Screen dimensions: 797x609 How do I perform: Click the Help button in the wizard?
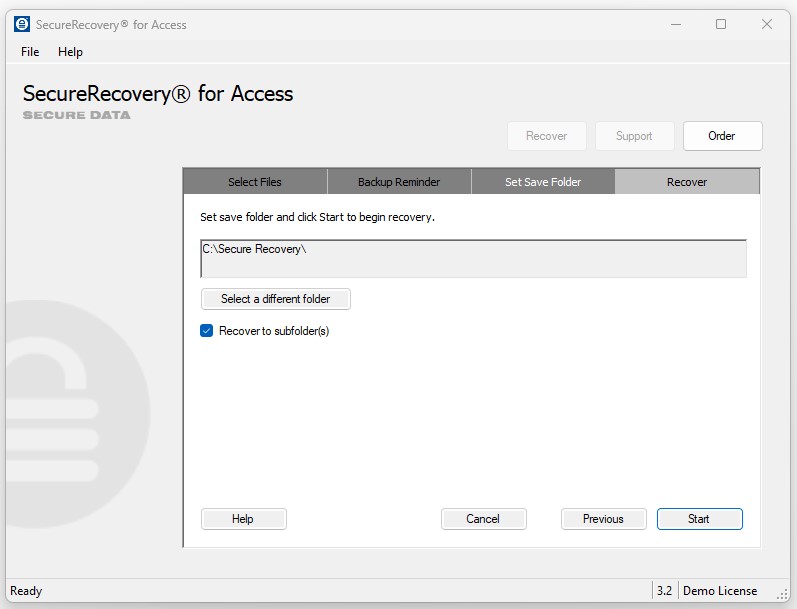point(243,519)
